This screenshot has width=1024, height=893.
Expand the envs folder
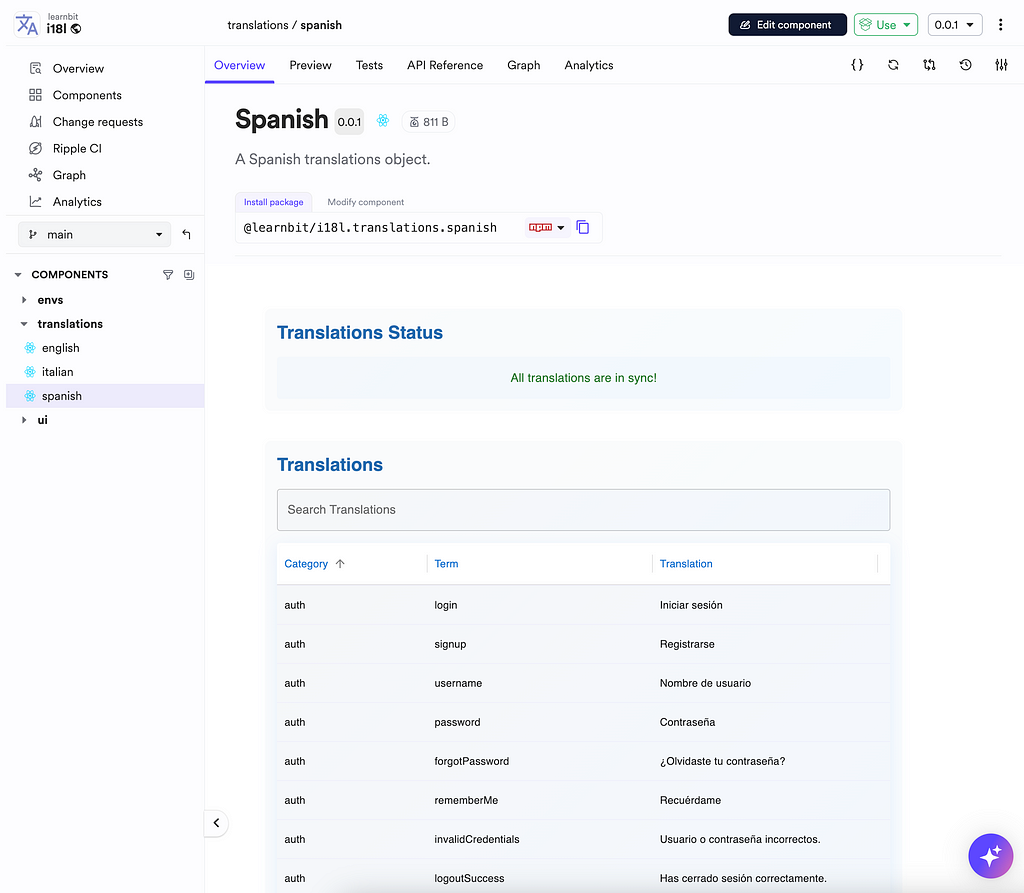point(24,300)
